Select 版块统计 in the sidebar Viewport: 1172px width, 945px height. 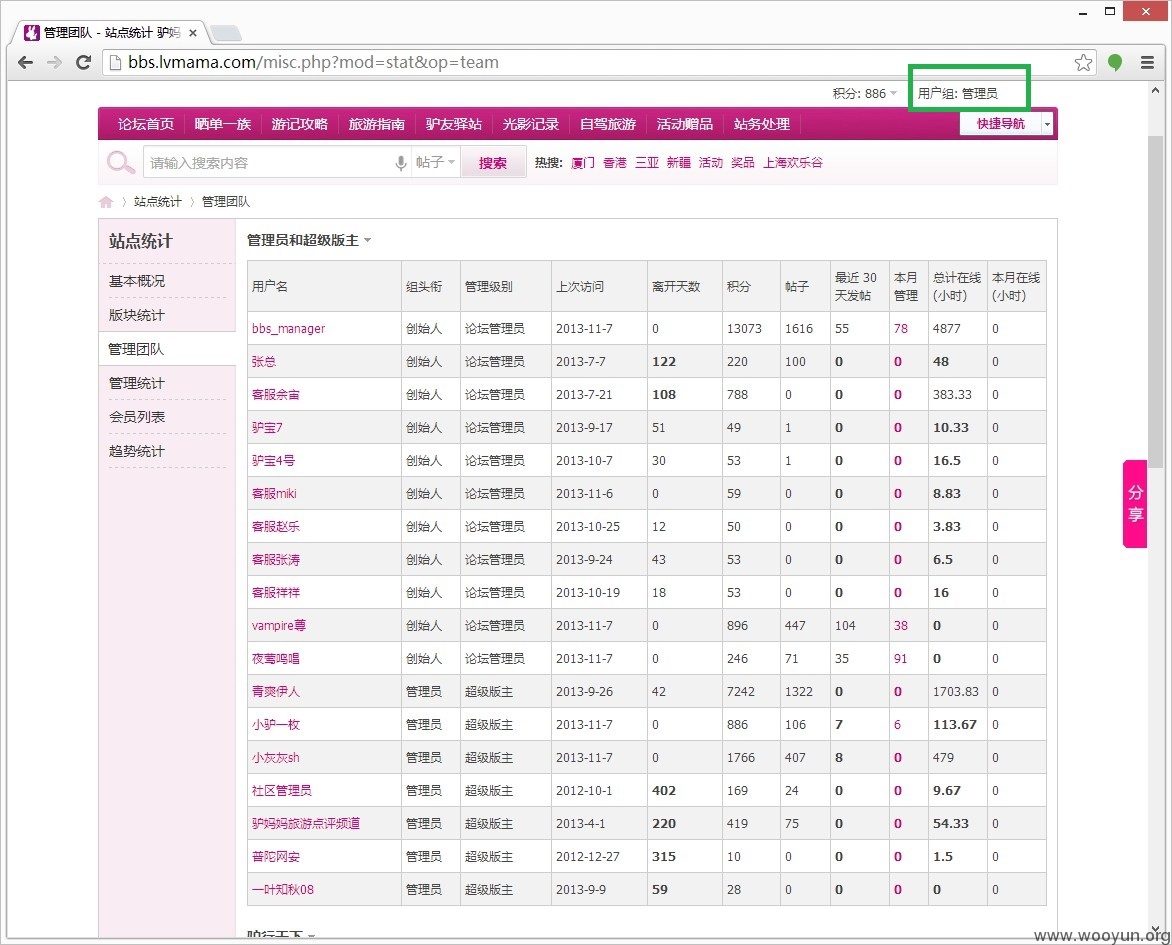click(x=137, y=315)
